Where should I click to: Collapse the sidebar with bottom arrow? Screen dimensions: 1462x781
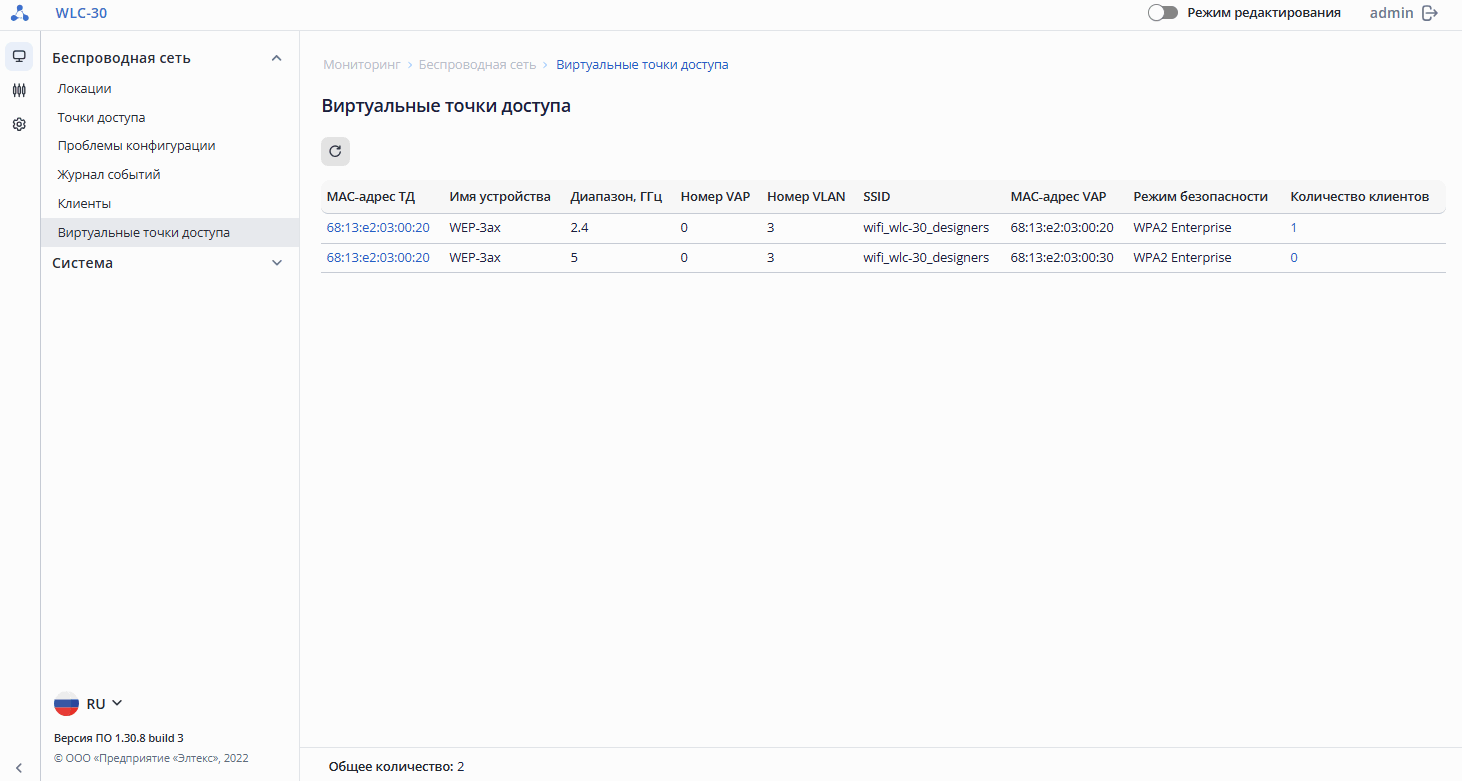19,768
